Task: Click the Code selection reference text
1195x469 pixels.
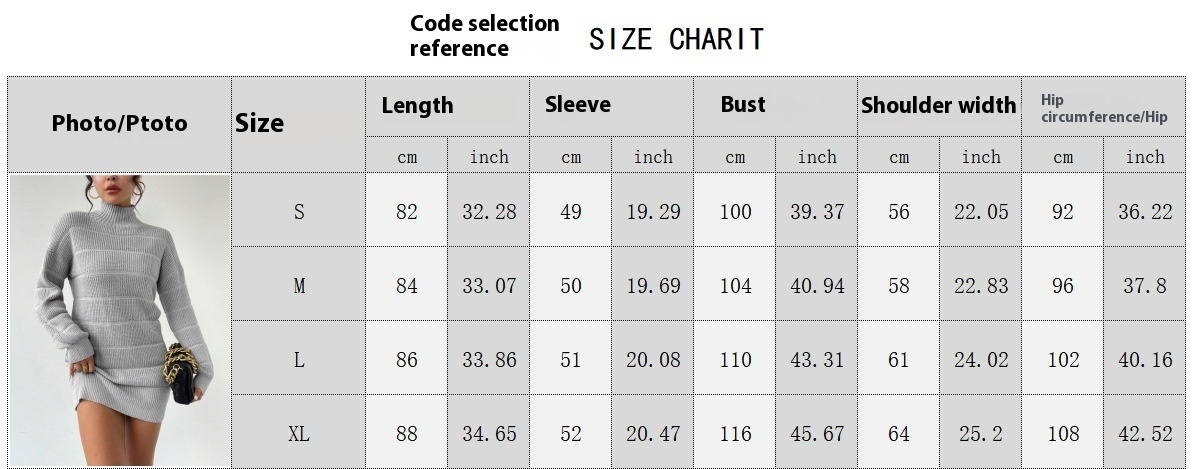Action: tap(484, 36)
